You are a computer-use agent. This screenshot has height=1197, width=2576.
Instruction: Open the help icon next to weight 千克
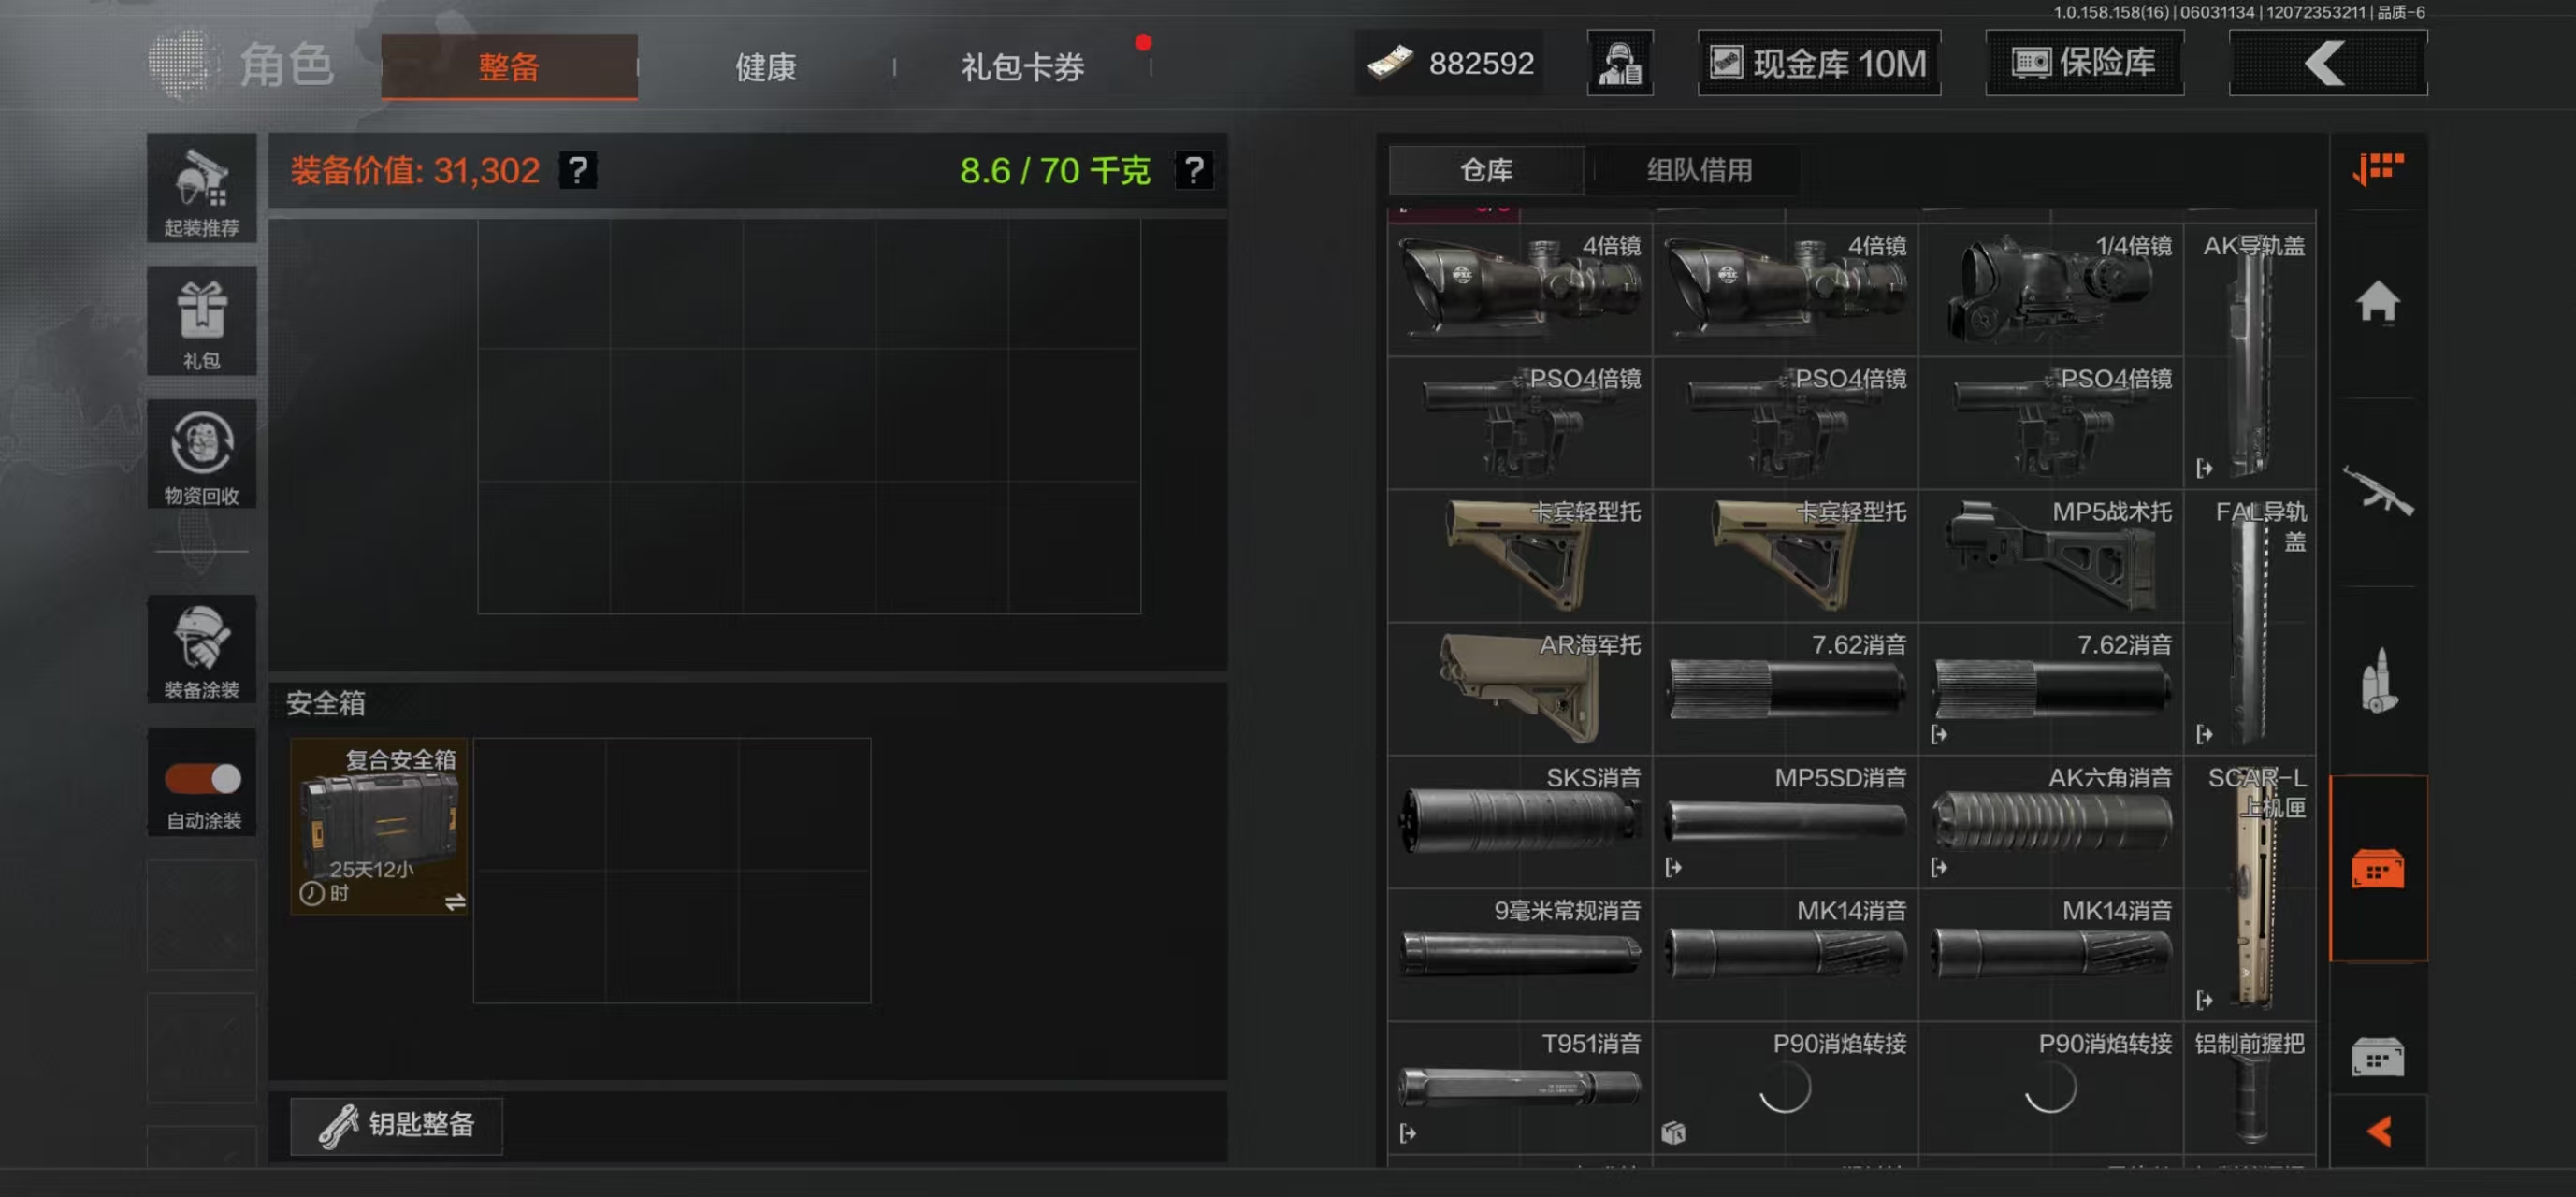(x=1193, y=170)
